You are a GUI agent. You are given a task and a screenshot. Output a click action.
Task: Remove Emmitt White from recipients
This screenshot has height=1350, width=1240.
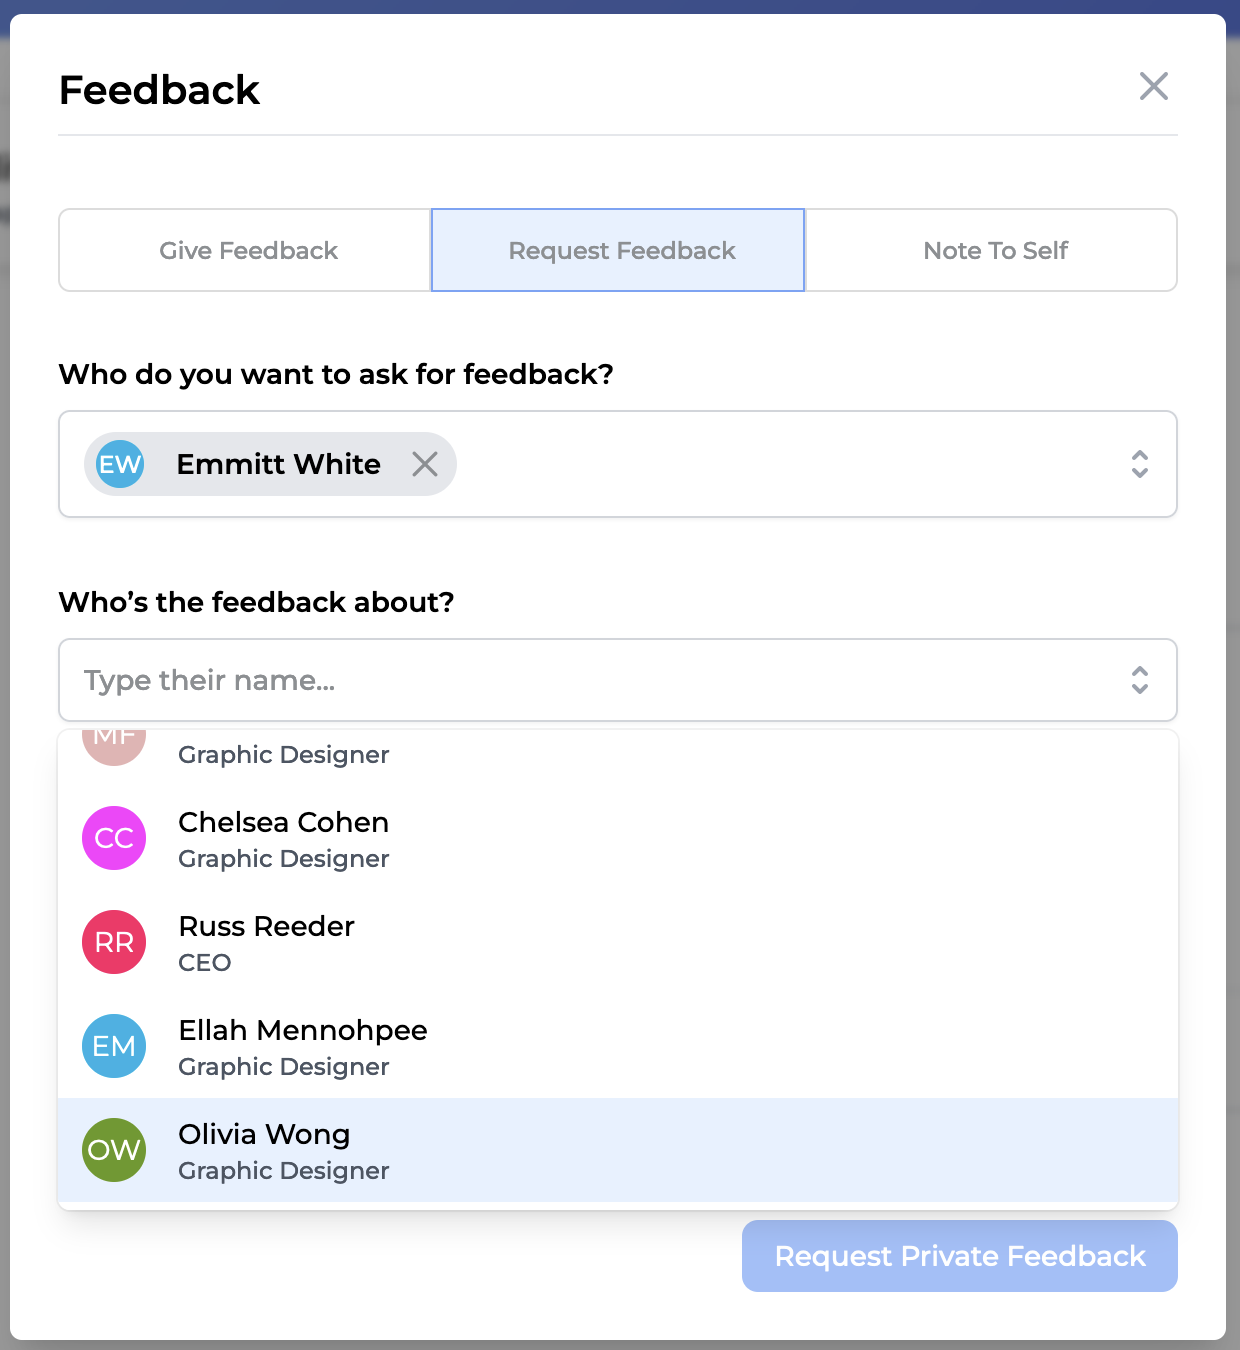(x=425, y=464)
